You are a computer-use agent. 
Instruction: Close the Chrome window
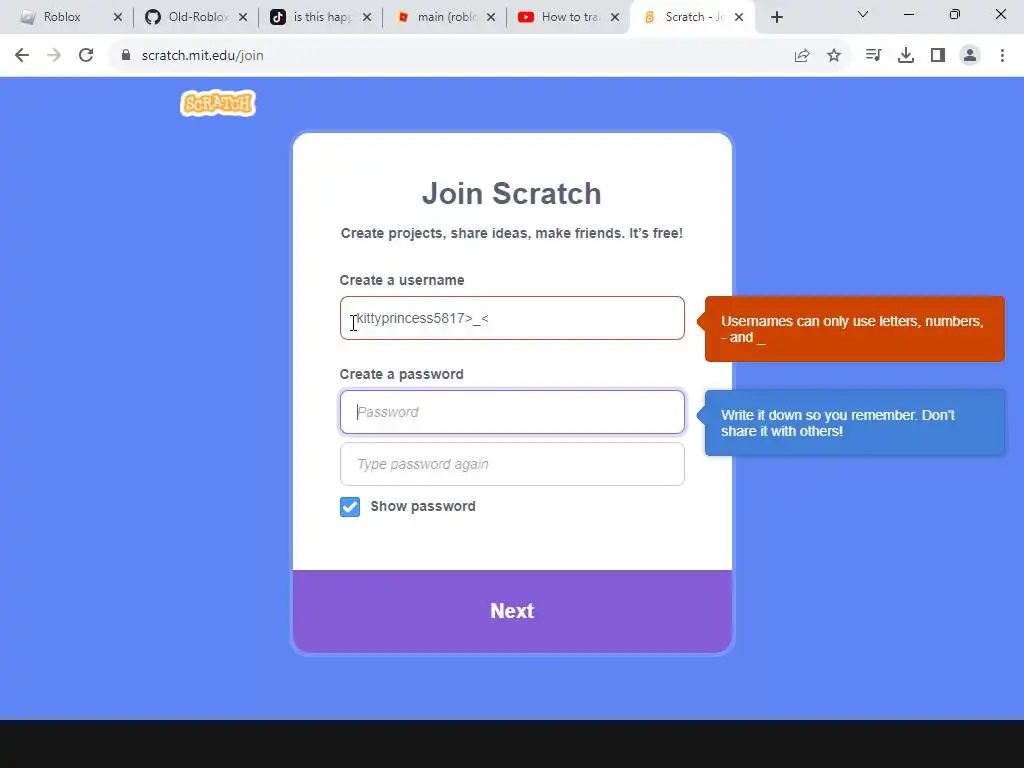tap(1000, 14)
